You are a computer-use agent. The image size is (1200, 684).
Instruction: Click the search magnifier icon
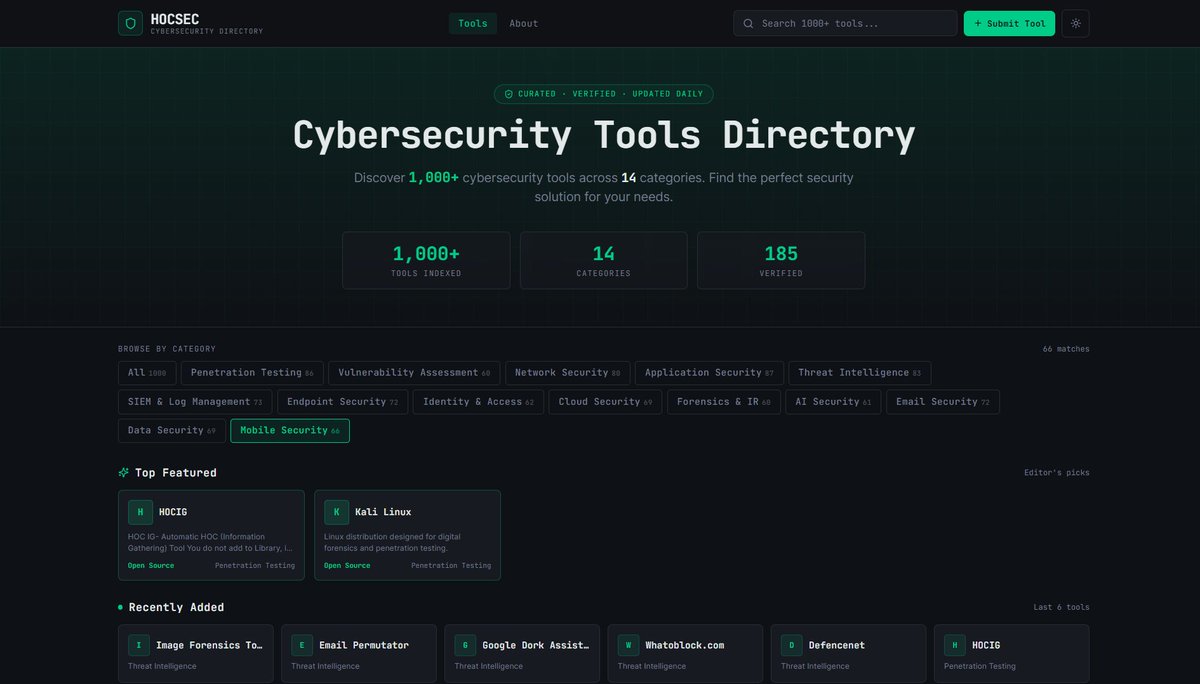[748, 23]
